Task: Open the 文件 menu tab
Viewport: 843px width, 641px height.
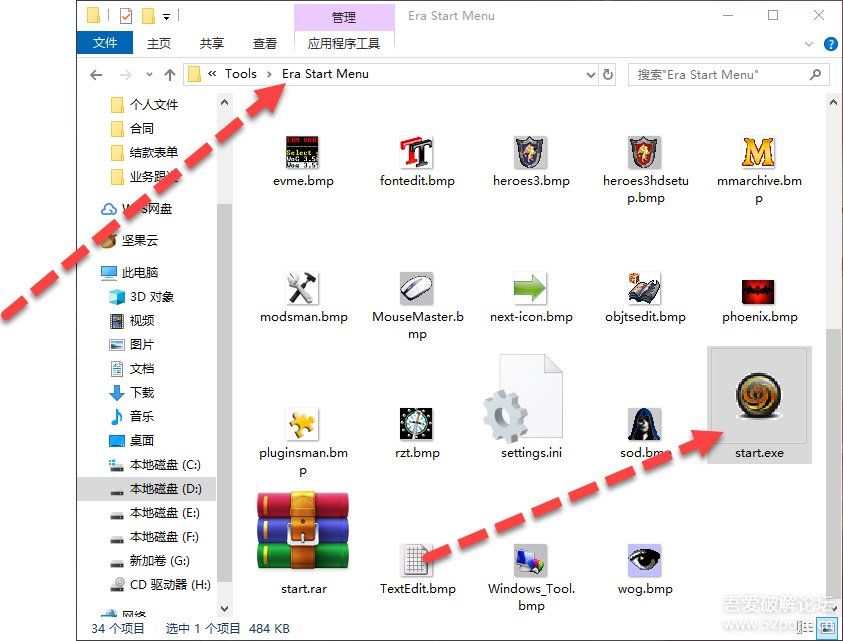Action: (105, 43)
